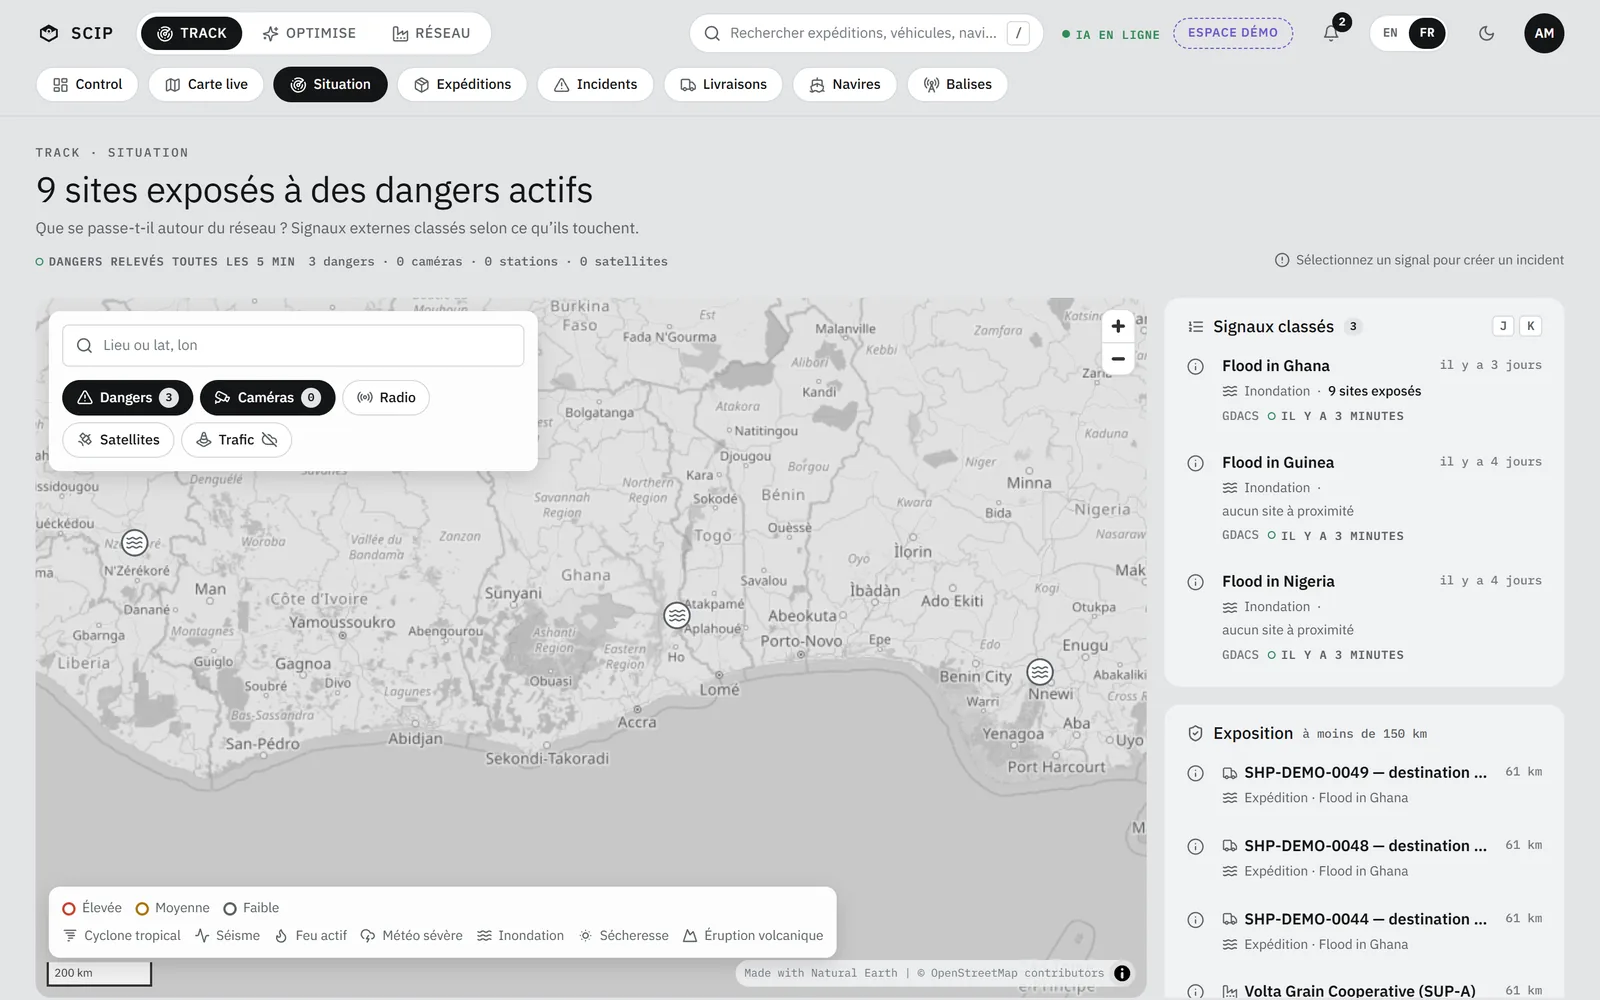
Task: Open the notifications bell
Action: tap(1331, 33)
